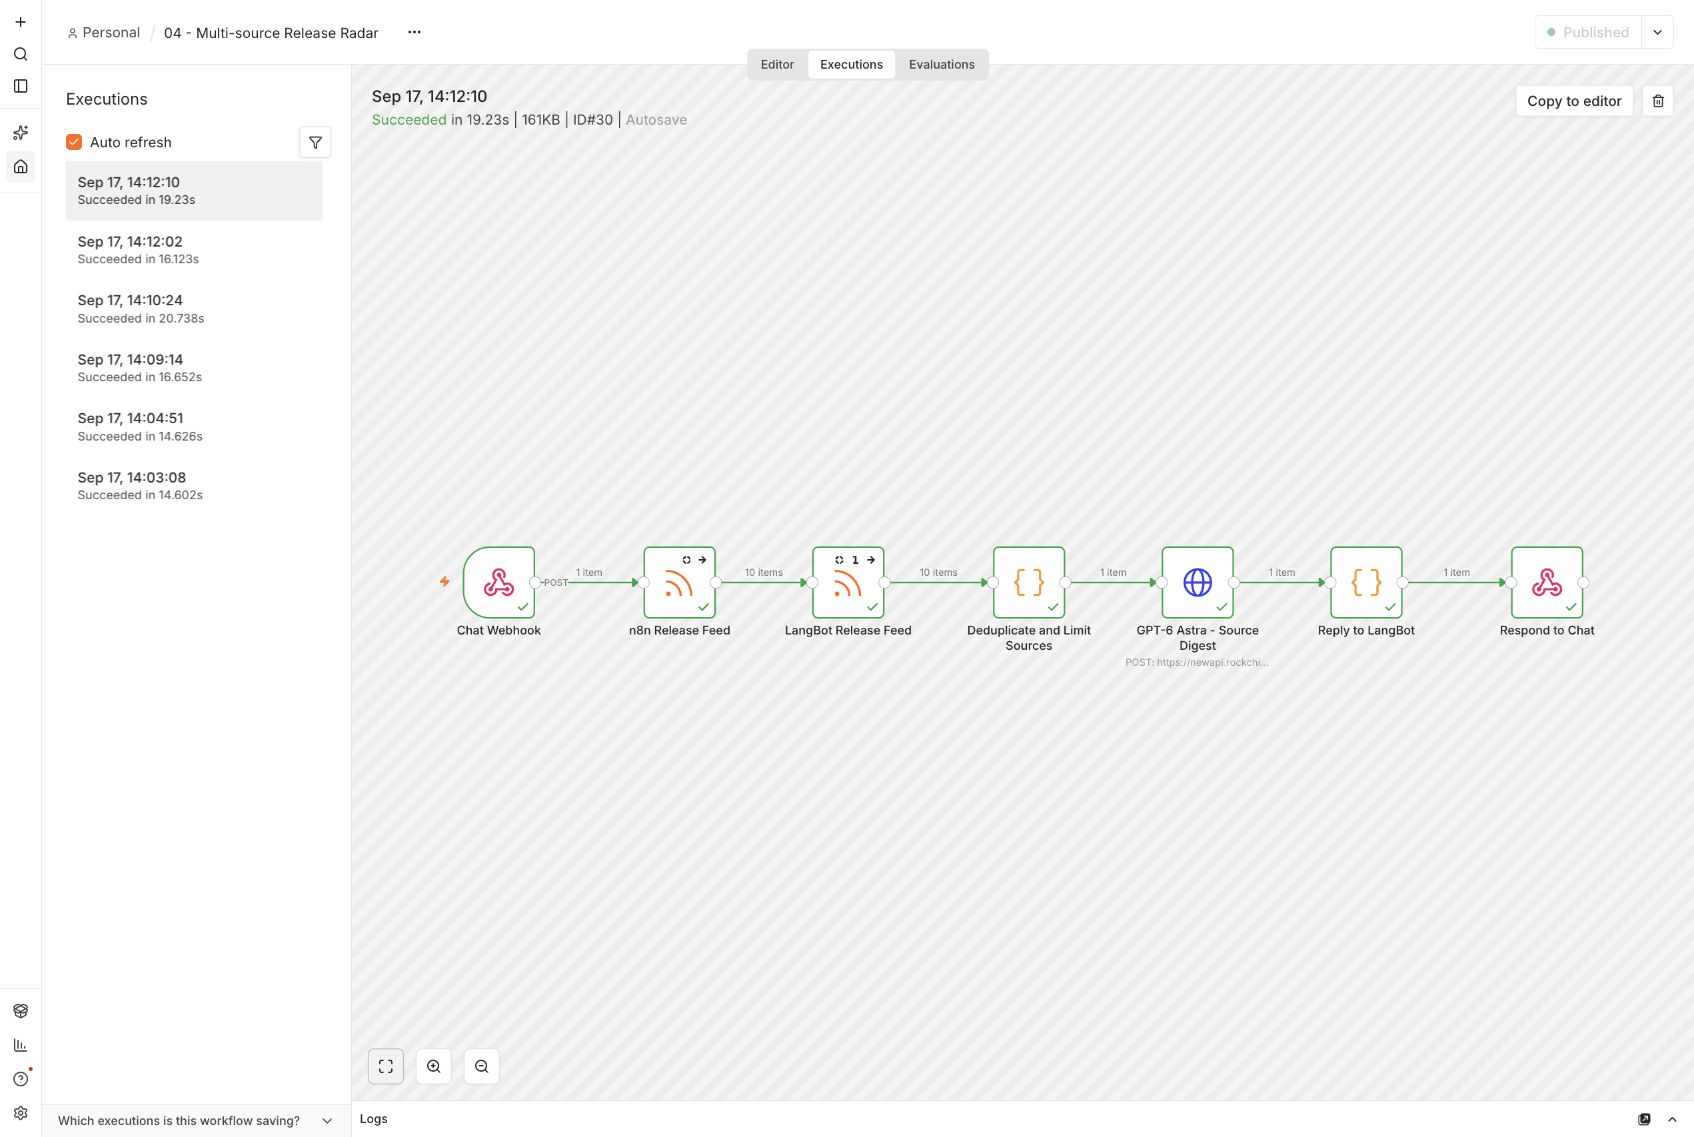Open workflow options three-dots menu
This screenshot has height=1137, width=1694.
click(414, 32)
